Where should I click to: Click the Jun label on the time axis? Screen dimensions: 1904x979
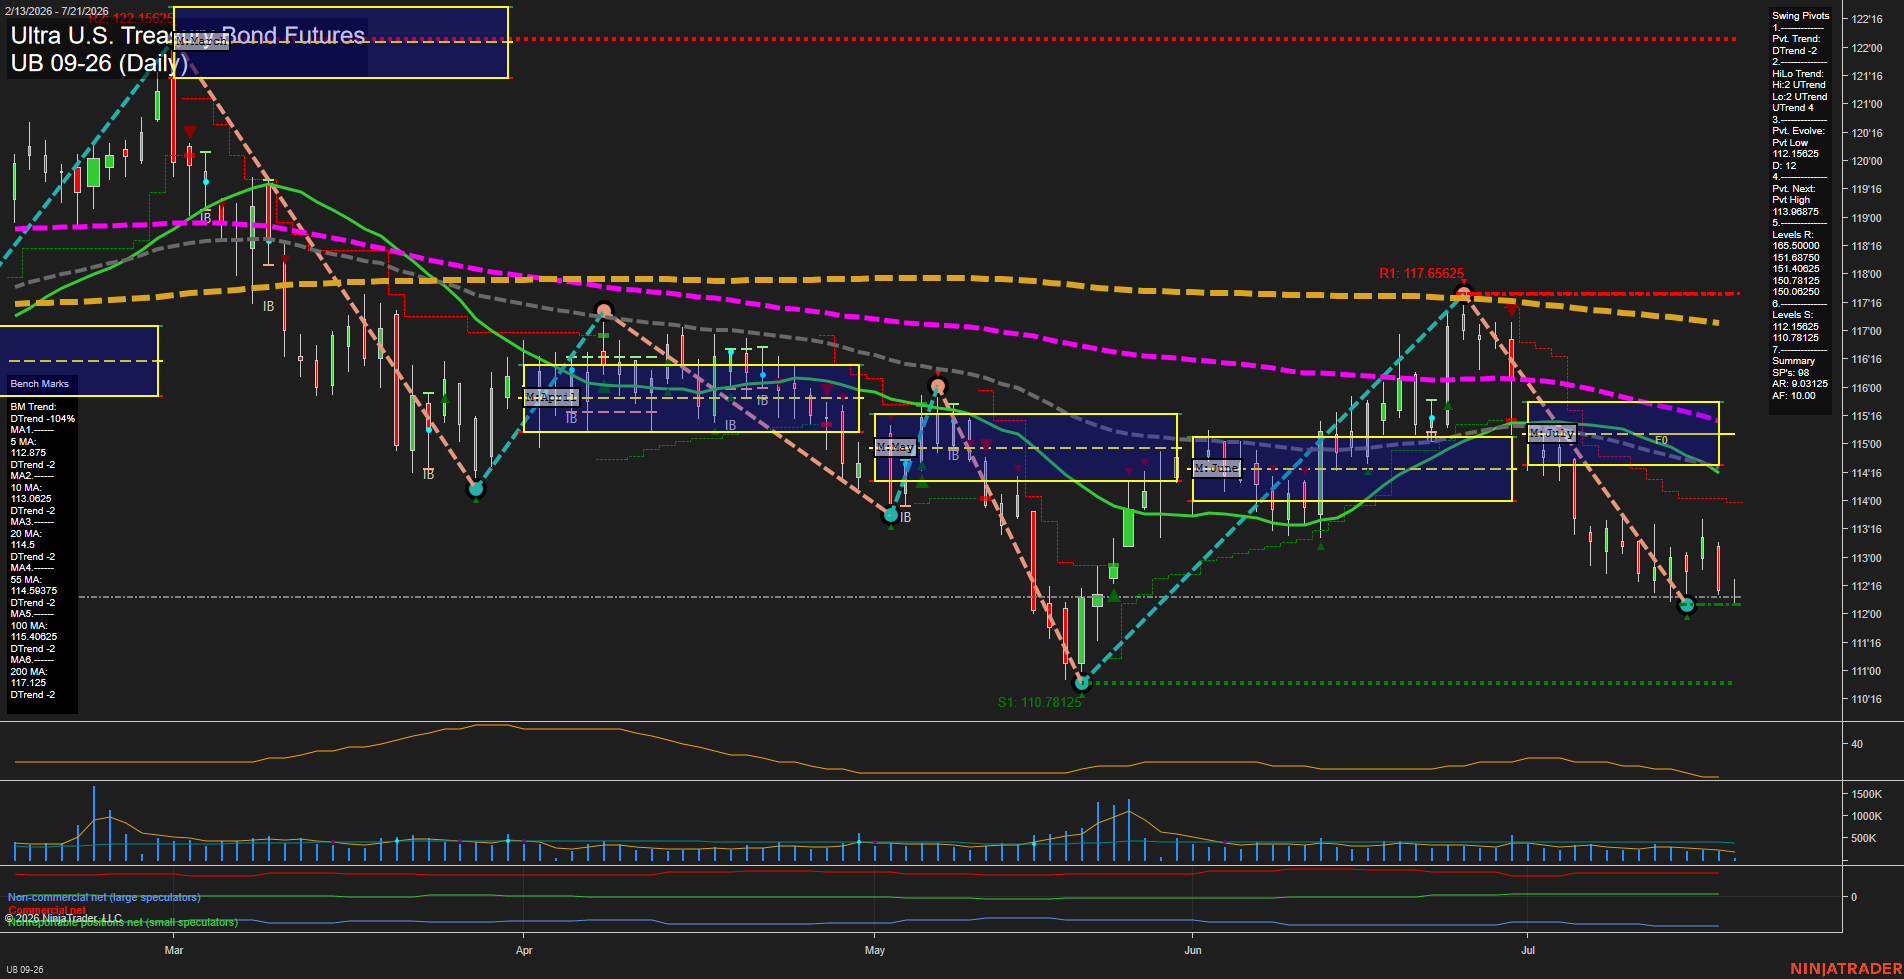[x=1193, y=950]
